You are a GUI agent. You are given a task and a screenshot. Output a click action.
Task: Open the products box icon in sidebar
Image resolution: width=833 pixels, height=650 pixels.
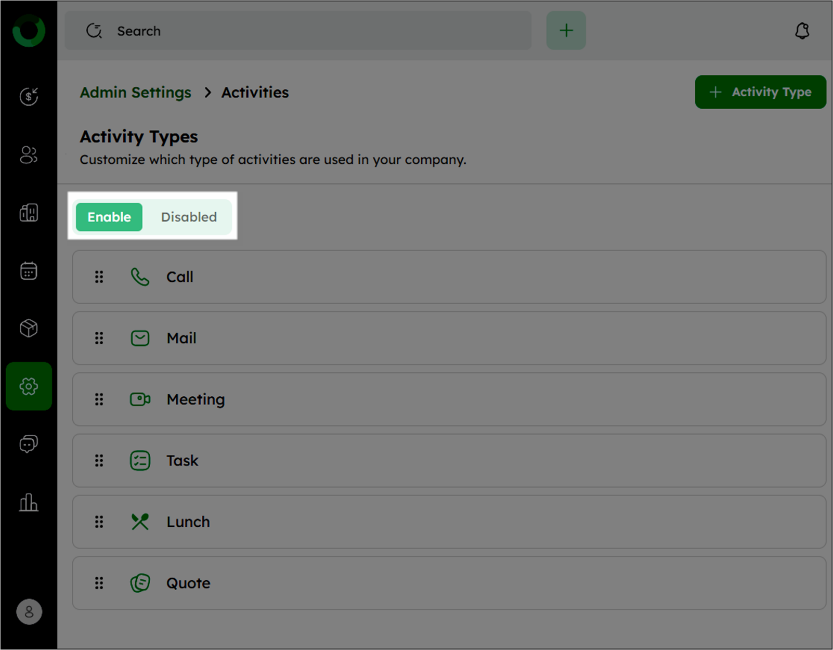point(29,328)
